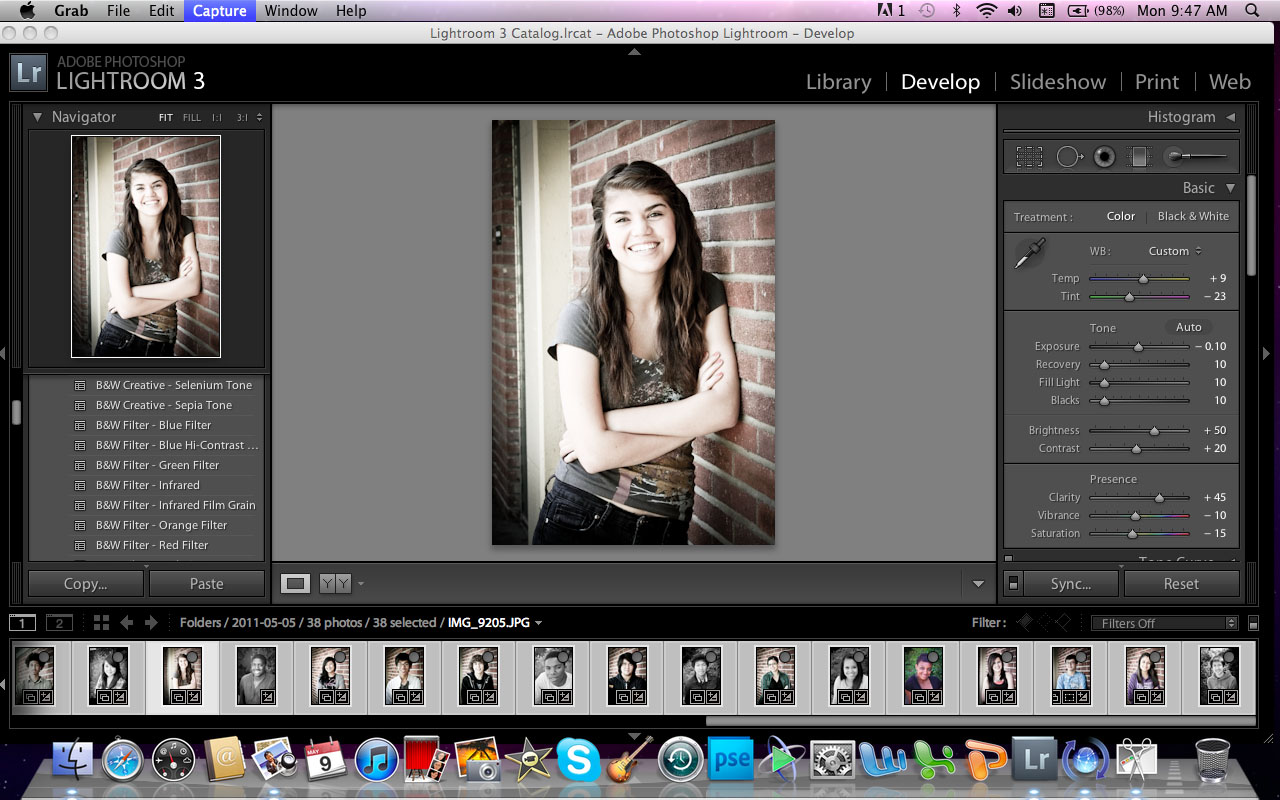Open Photoshop Elements pse in Dock
This screenshot has width=1280, height=800.
point(730,761)
